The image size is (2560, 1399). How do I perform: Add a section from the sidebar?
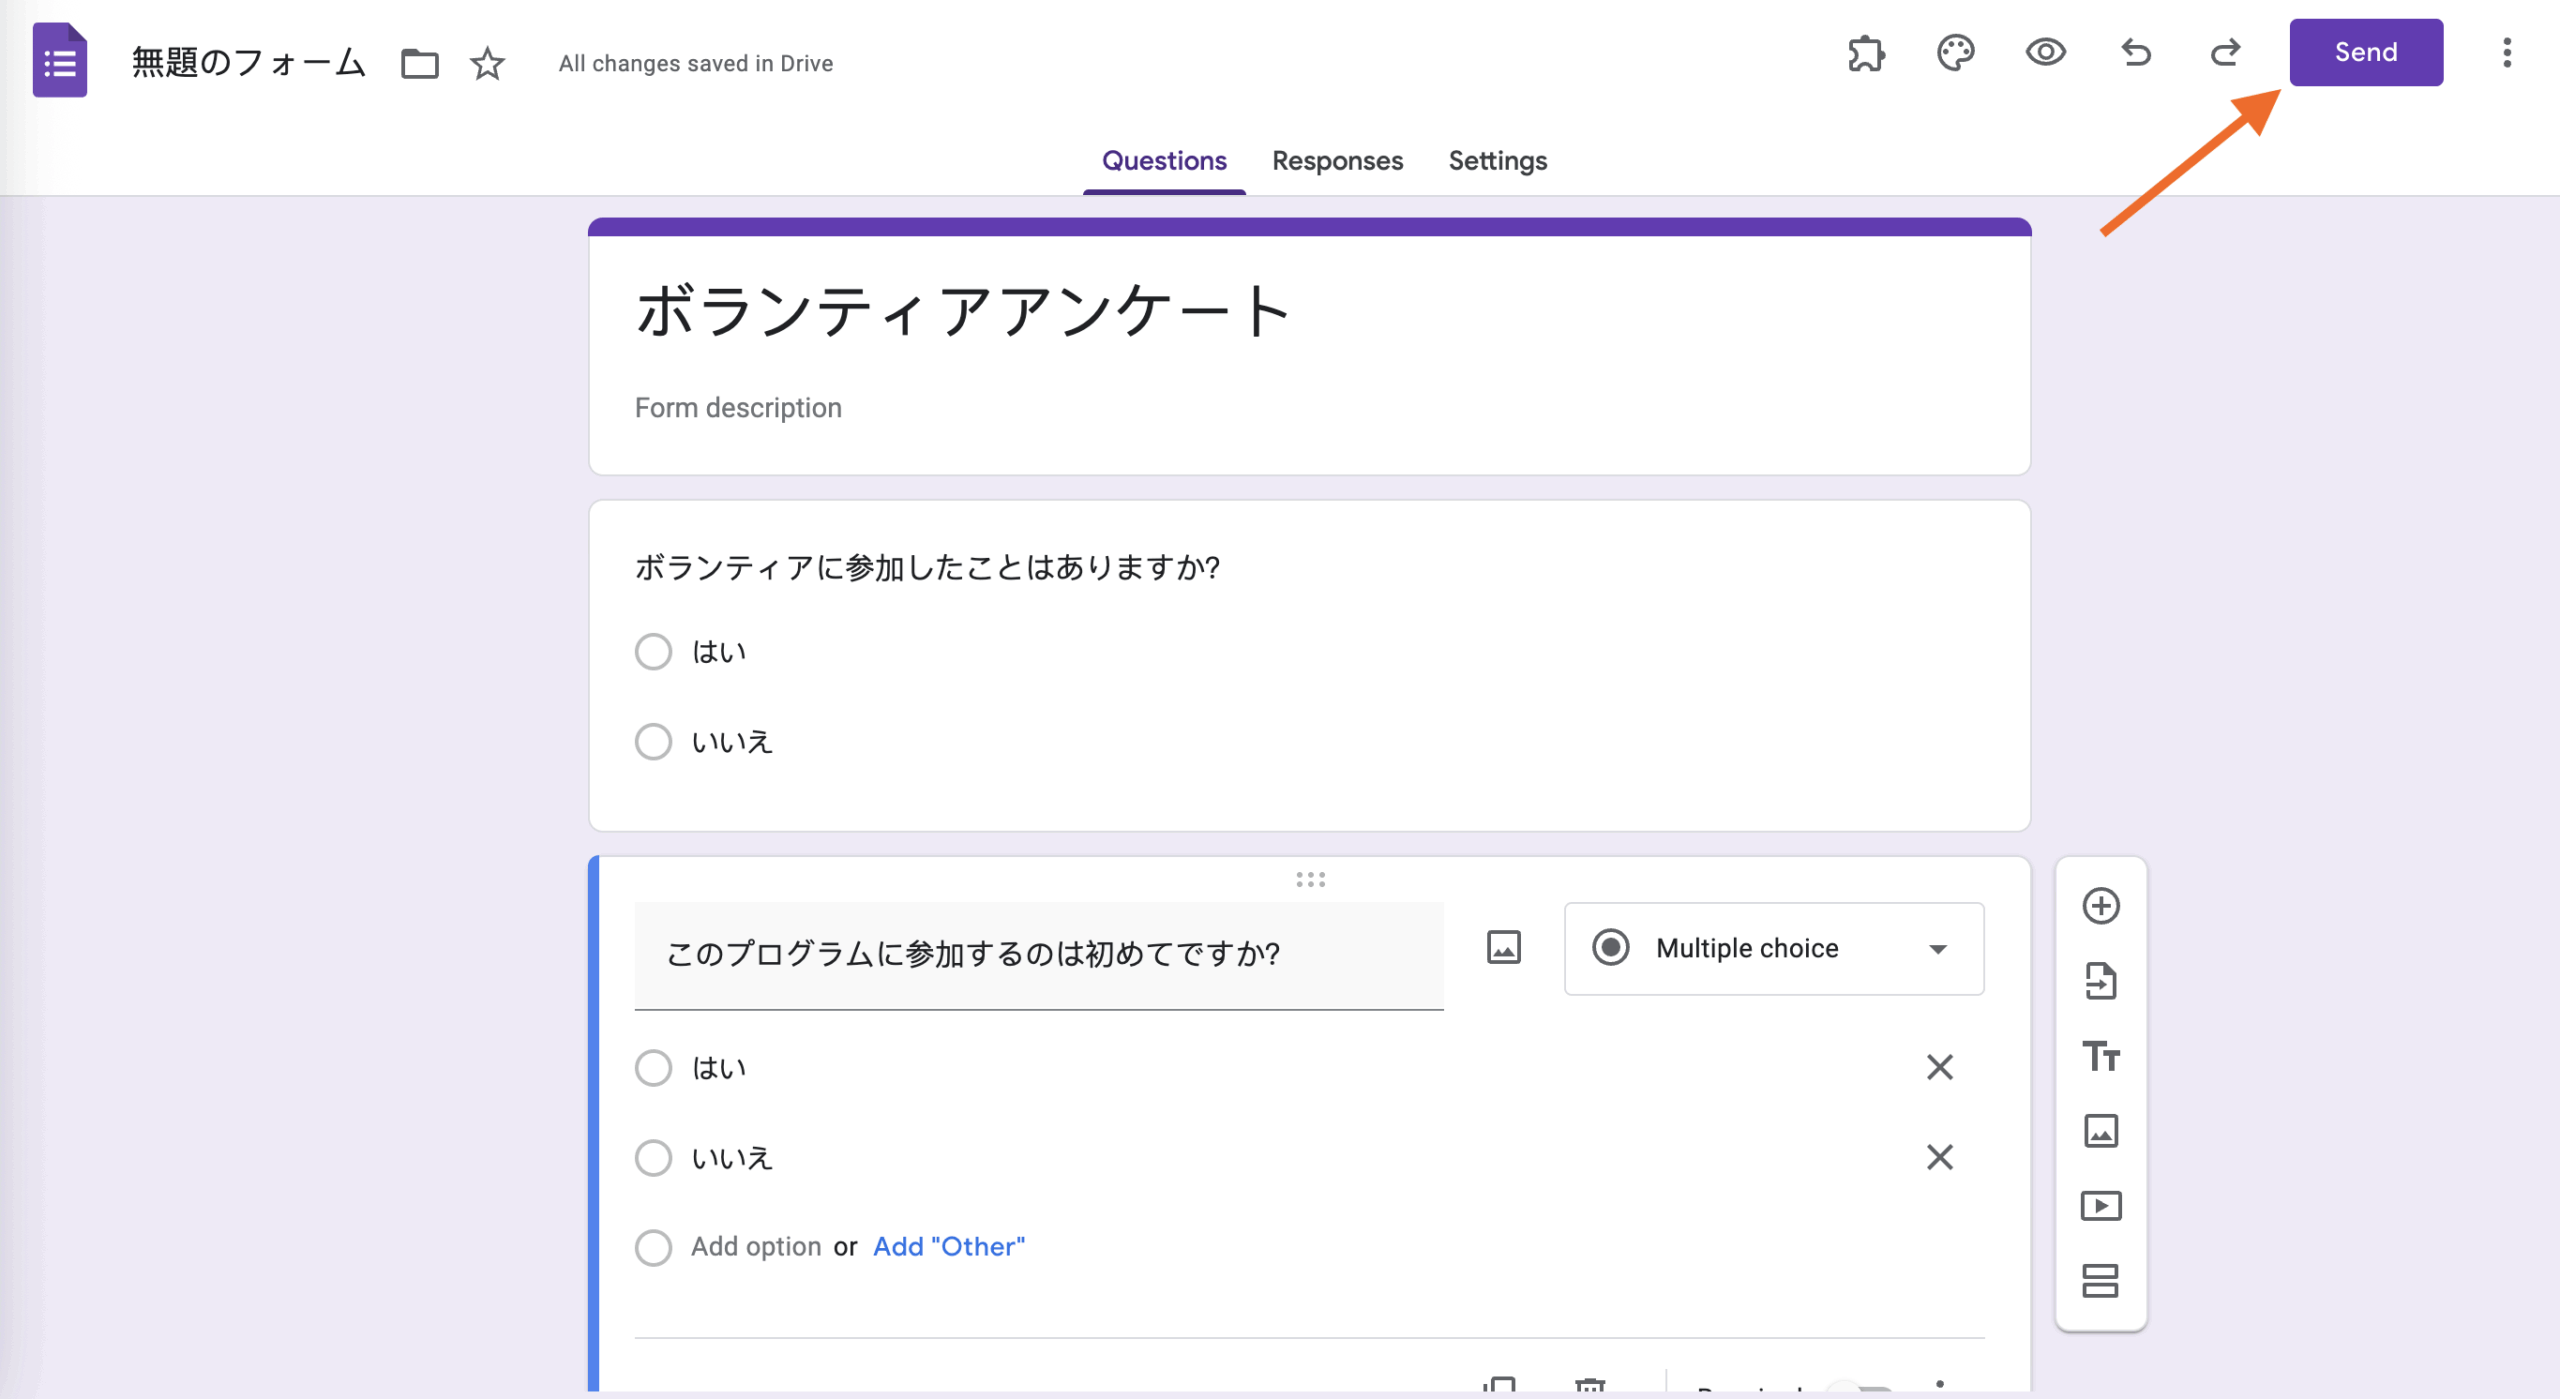tap(2100, 1281)
